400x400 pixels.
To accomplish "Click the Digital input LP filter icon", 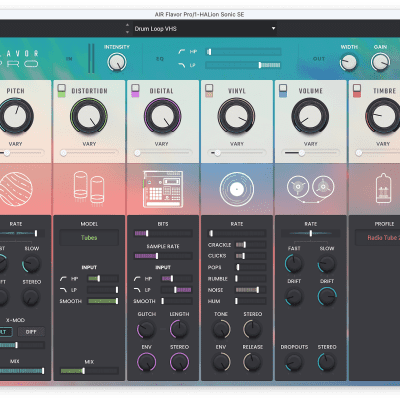I will point(137,290).
